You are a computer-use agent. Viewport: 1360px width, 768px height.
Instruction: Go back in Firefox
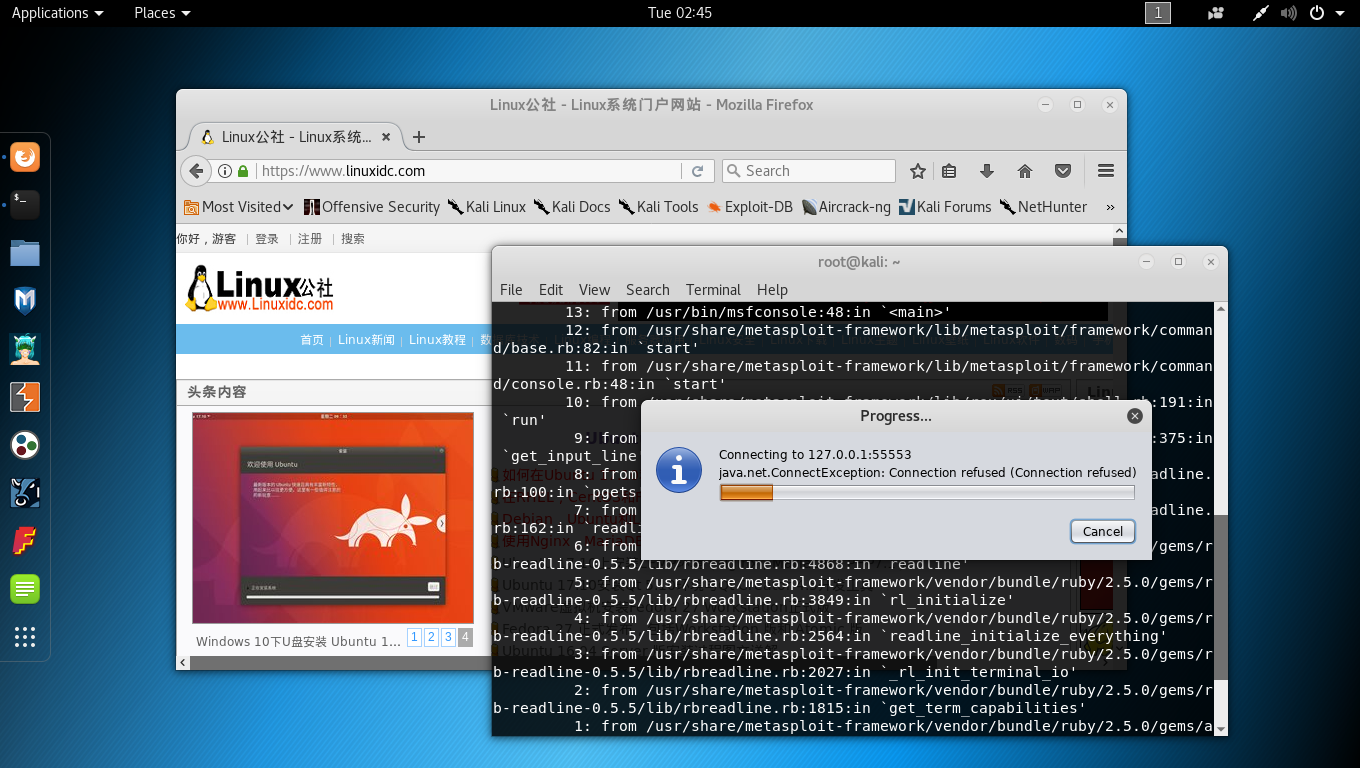[x=197, y=171]
